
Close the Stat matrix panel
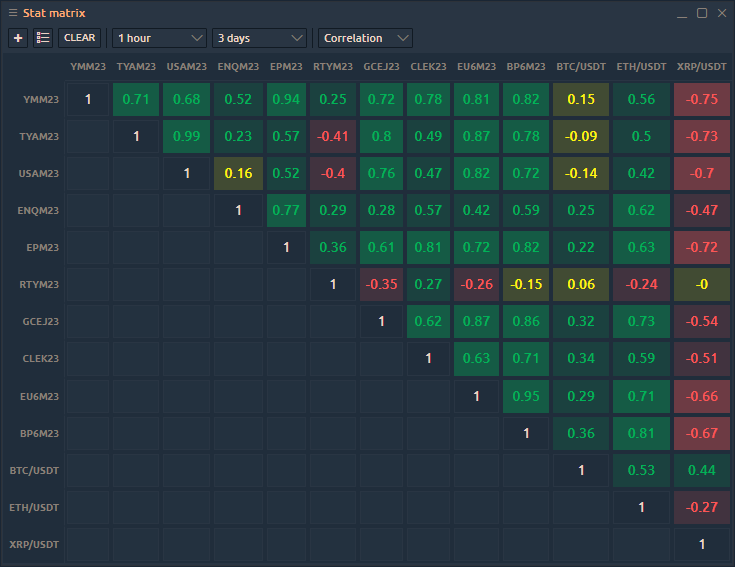pyautogui.click(x=721, y=13)
